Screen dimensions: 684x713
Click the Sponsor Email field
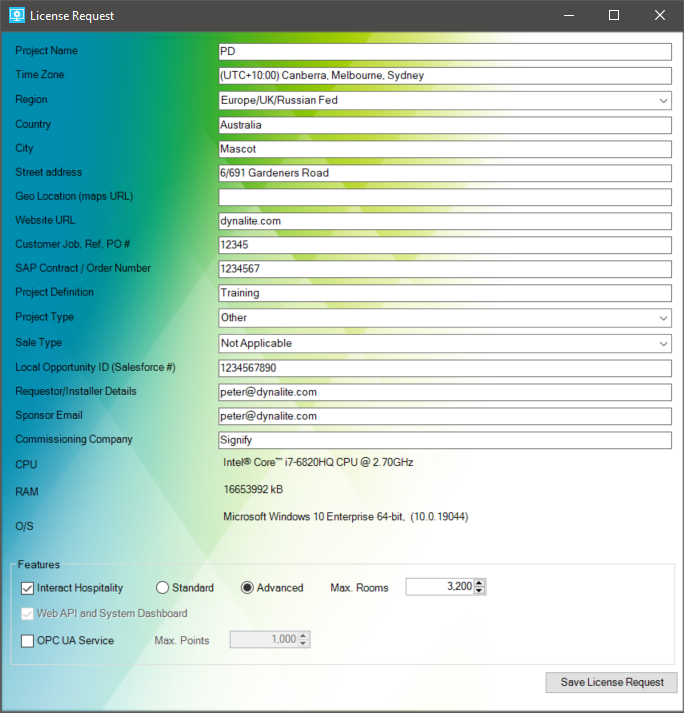[x=445, y=417]
